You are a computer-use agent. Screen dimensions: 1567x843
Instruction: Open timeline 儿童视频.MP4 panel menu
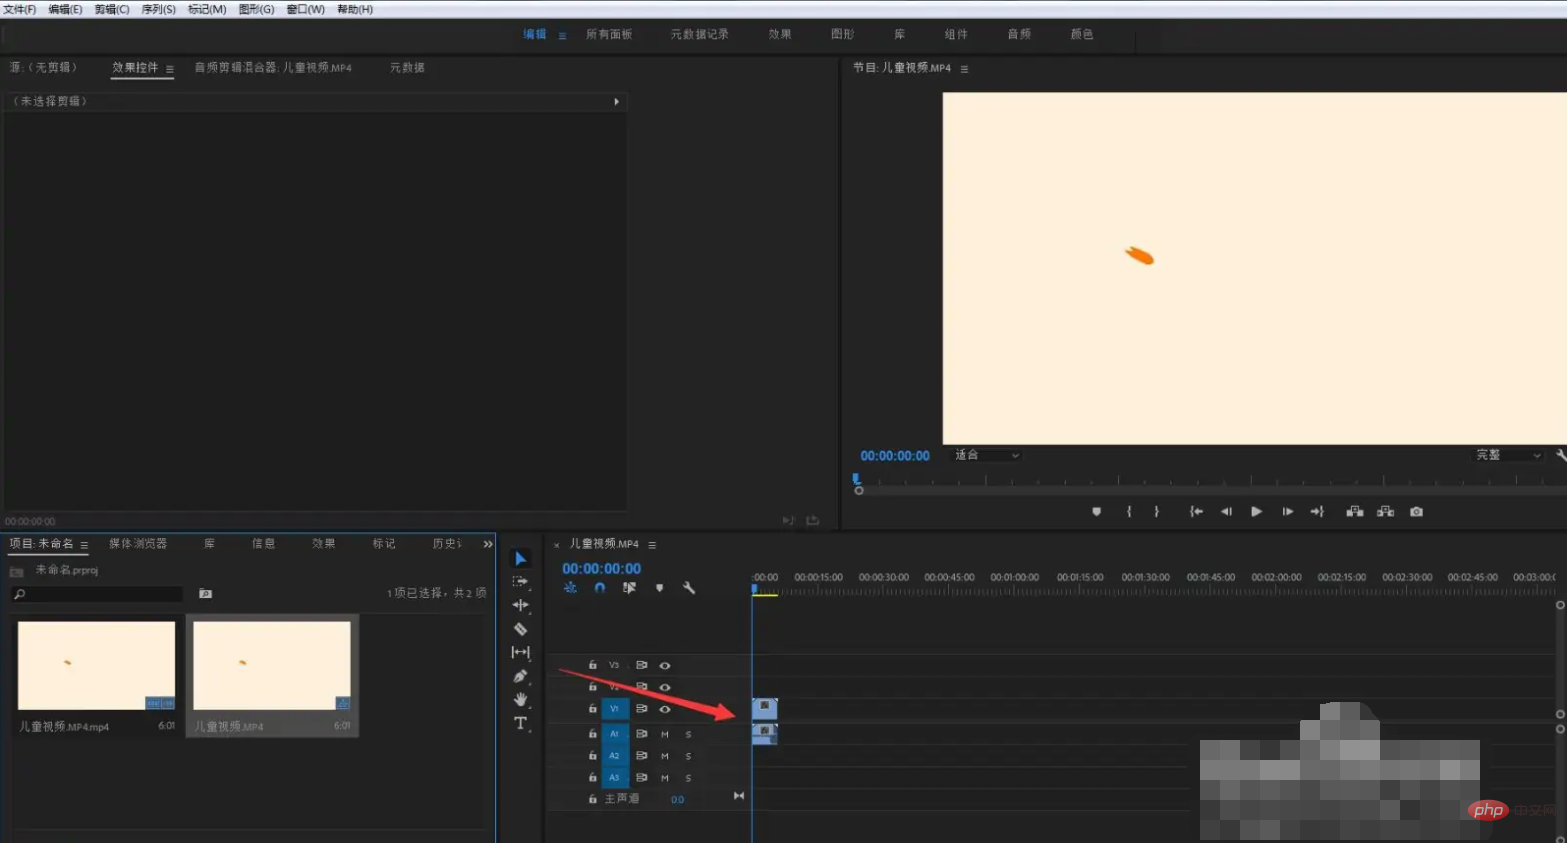[x=652, y=545]
